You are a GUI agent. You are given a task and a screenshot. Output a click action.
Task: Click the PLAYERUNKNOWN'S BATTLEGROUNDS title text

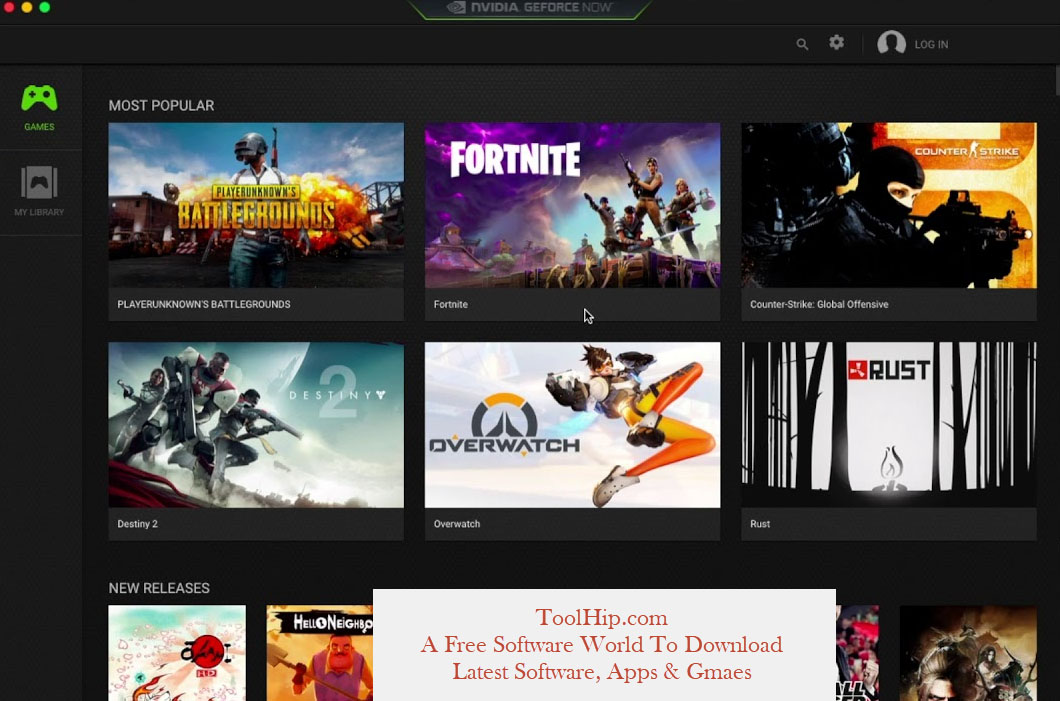[x=203, y=304]
